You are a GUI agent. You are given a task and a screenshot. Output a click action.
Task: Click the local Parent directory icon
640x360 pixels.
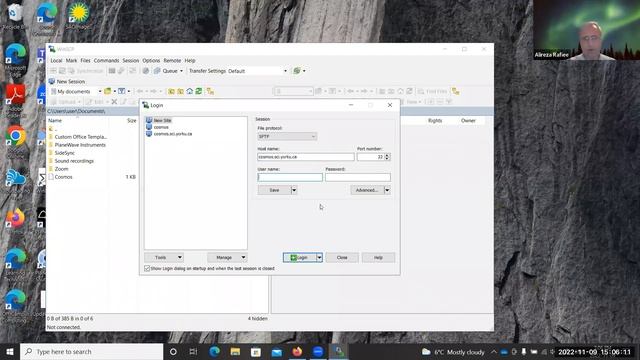[x=171, y=91]
